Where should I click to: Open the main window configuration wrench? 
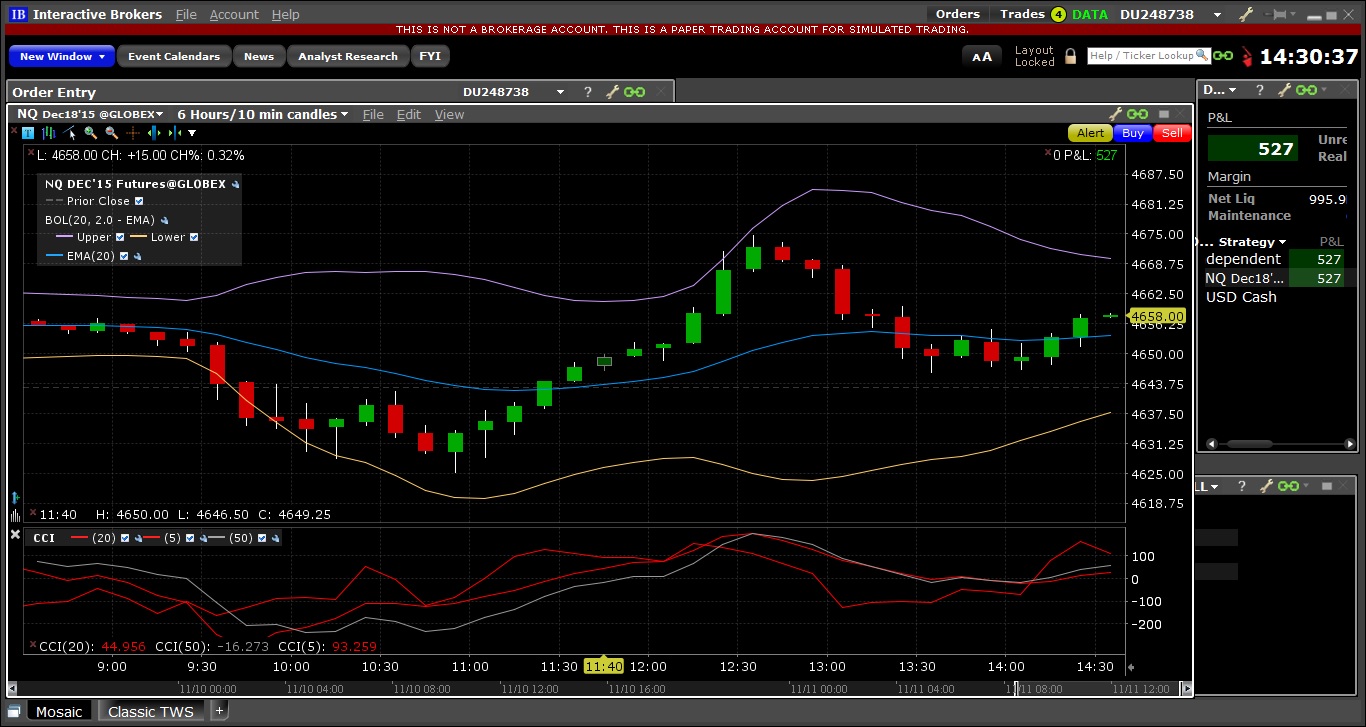pos(1246,14)
